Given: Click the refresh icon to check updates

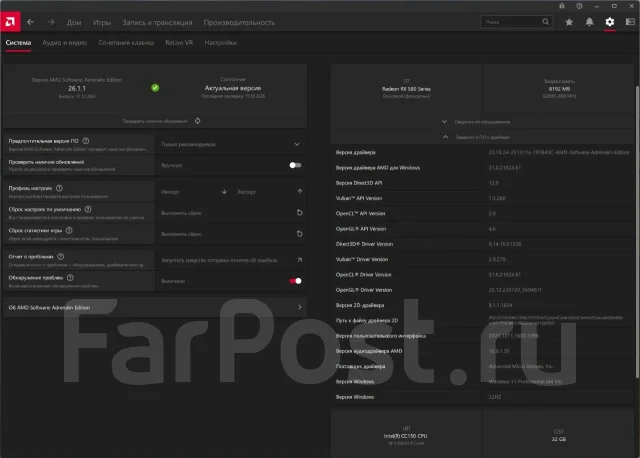Looking at the screenshot, I should (198, 121).
